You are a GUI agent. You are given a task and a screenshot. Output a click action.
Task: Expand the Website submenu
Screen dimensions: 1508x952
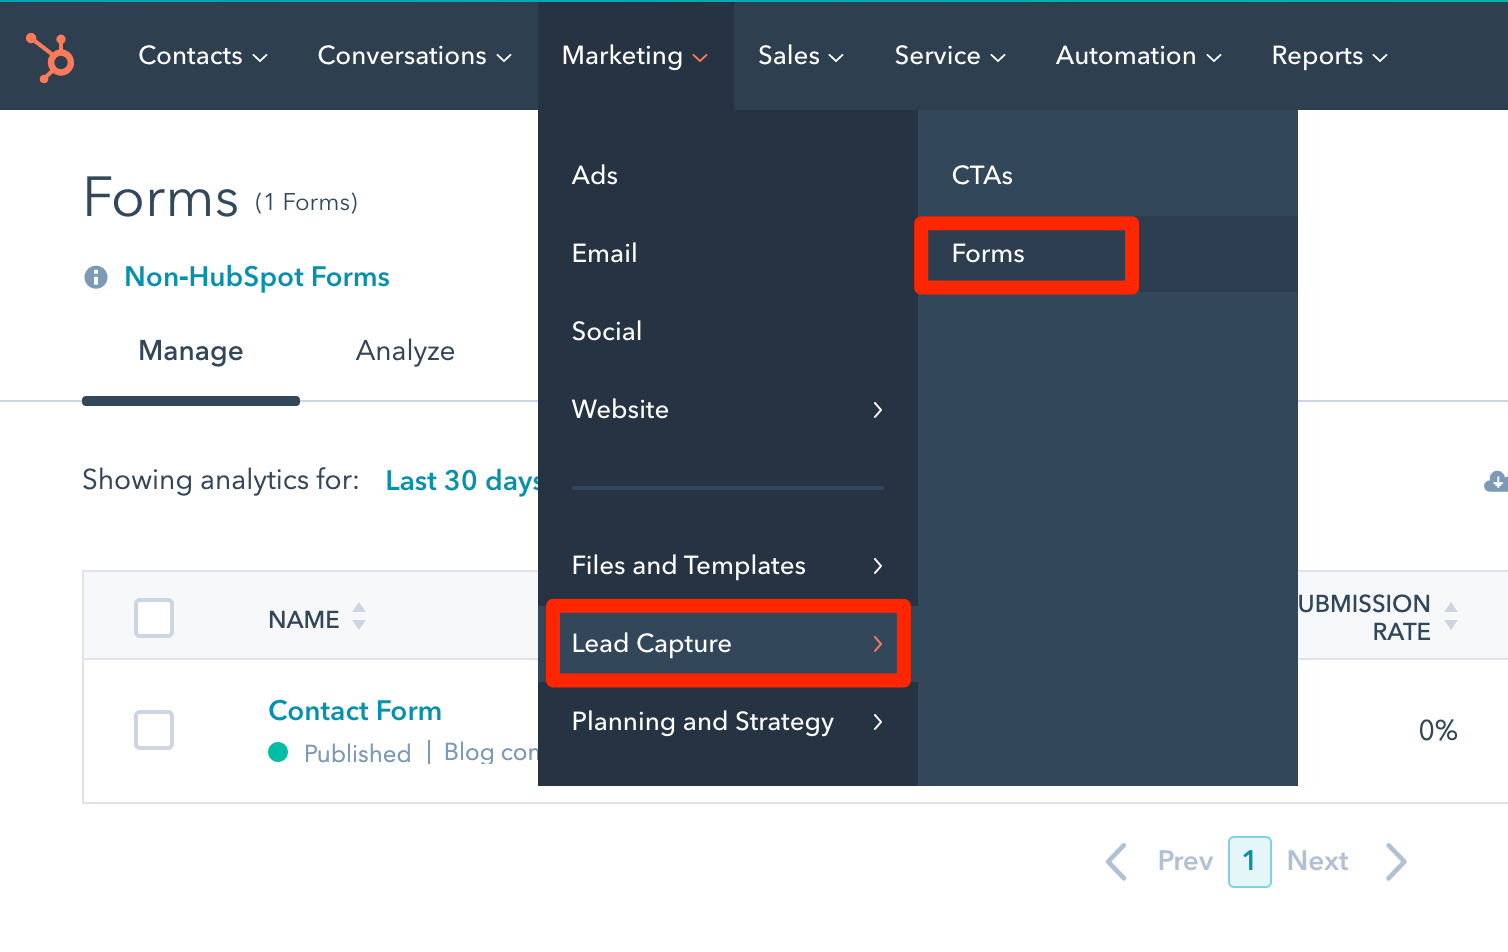pyautogui.click(x=728, y=409)
